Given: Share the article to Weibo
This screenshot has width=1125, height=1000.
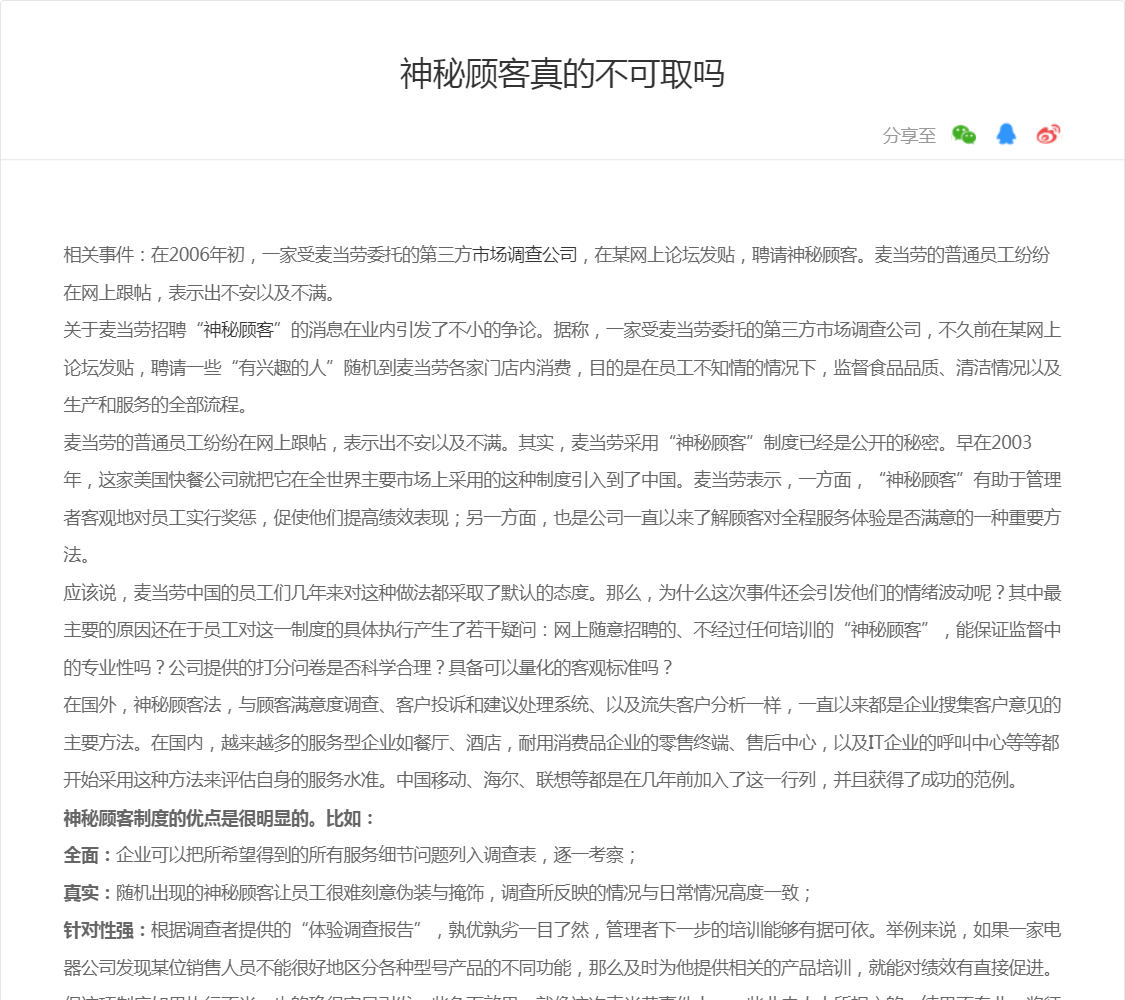Looking at the screenshot, I should point(1048,134).
